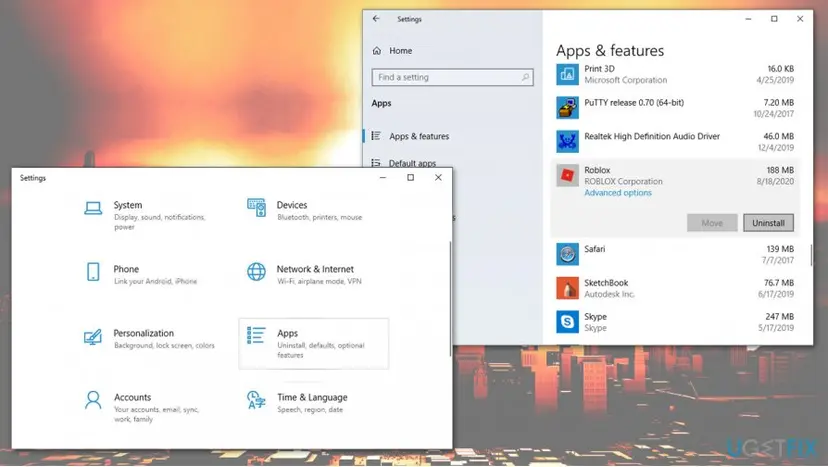The image size is (828, 467).
Task: Click the PuTTY app icon
Action: pyautogui.click(x=567, y=108)
